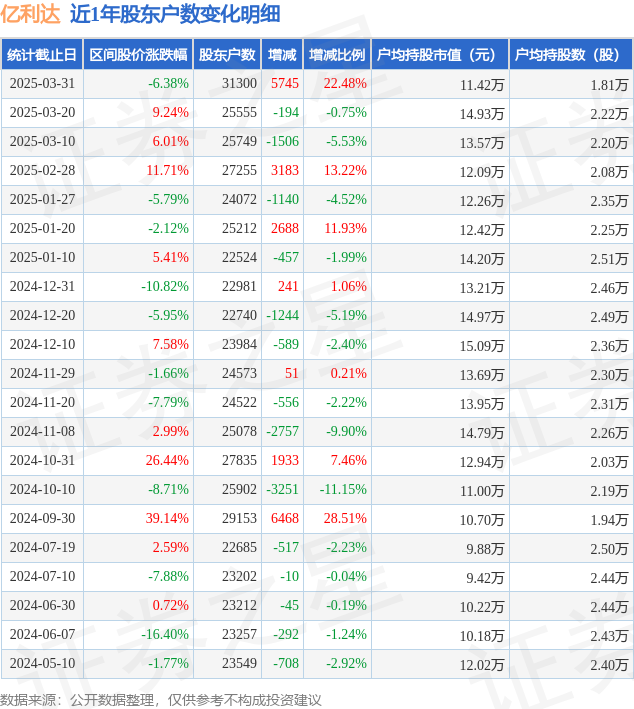Click the date cell 2025-03-10
This screenshot has height=709, width=634.
[x=42, y=142]
